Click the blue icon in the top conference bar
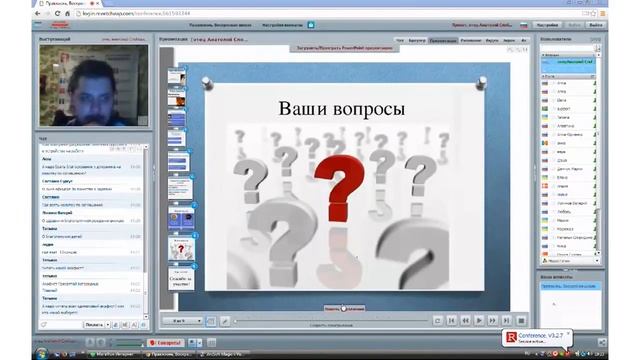 click(x=311, y=25)
